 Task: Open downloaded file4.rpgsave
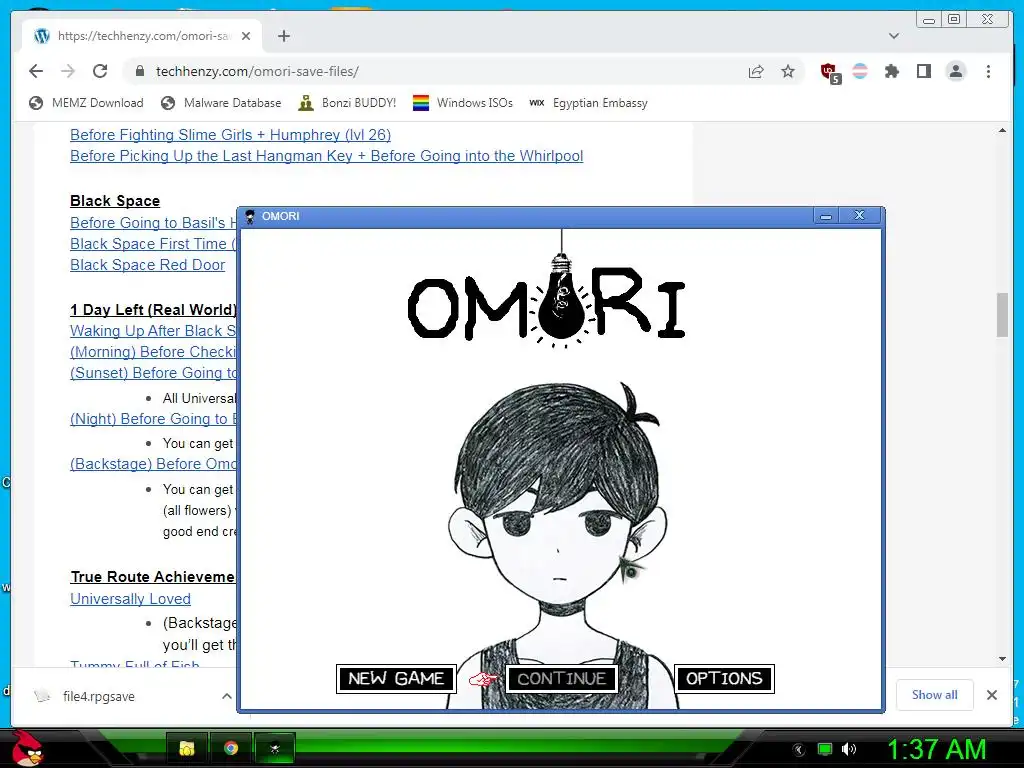pos(98,696)
